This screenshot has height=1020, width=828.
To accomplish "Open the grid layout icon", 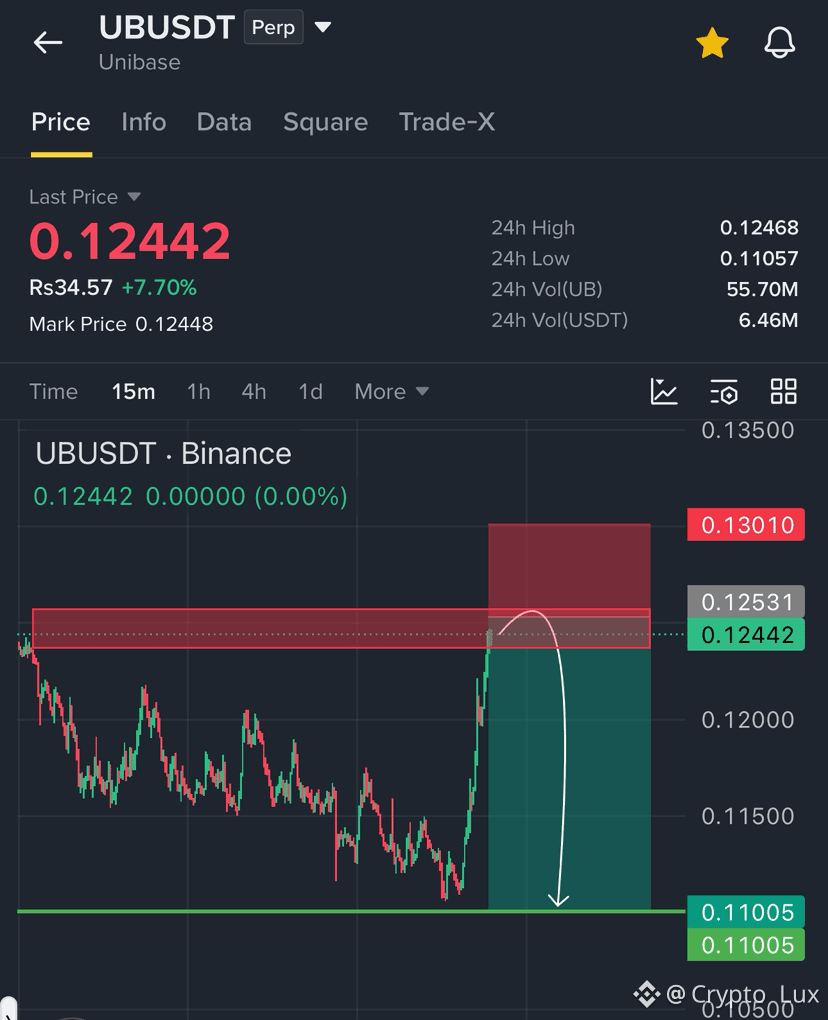I will pyautogui.click(x=783, y=392).
